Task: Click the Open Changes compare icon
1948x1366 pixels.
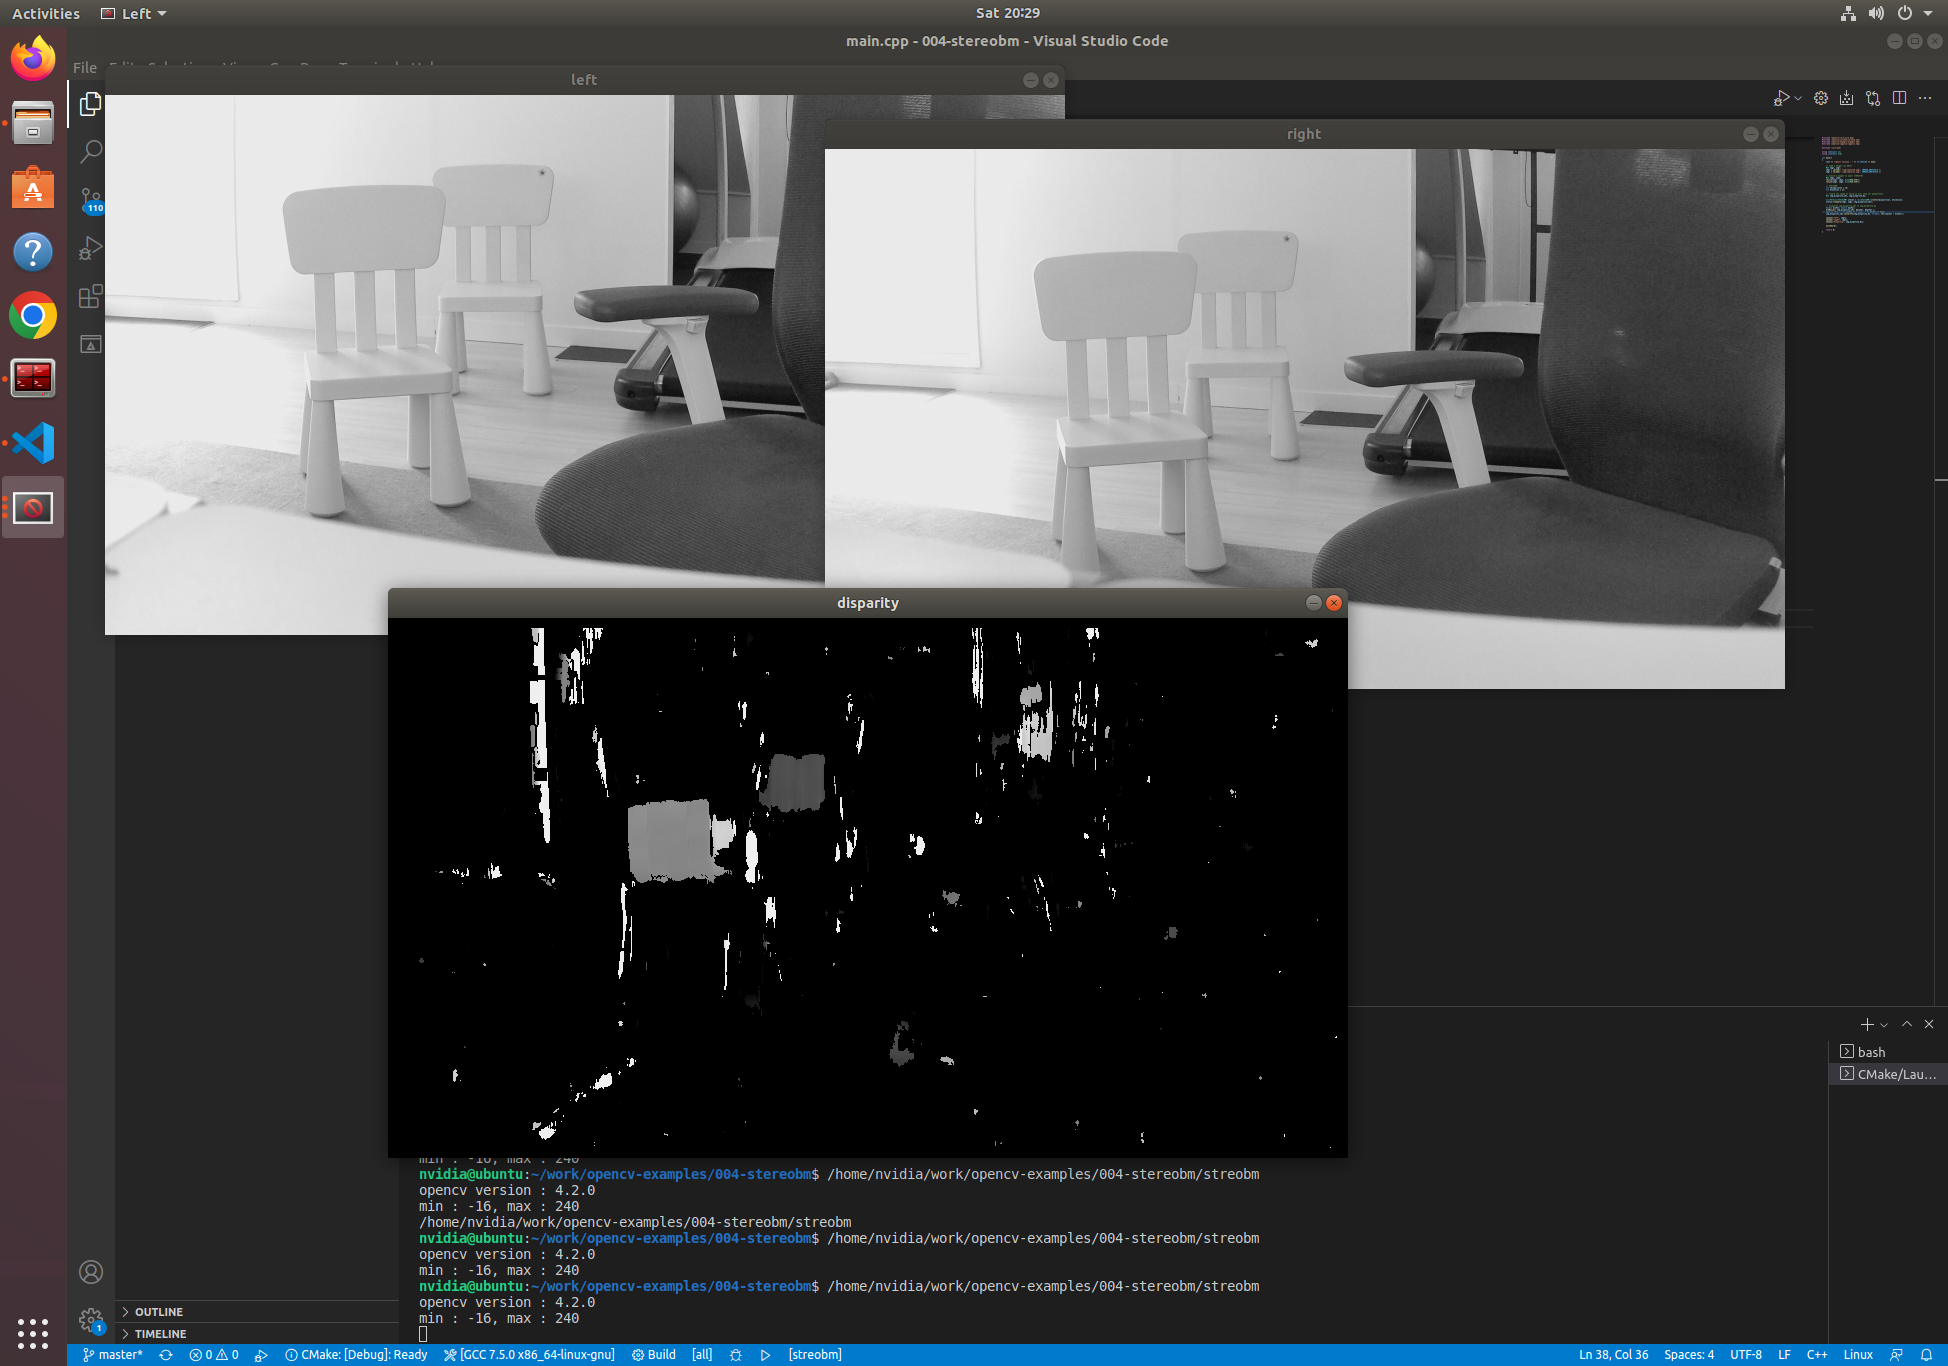Action: (x=1873, y=98)
